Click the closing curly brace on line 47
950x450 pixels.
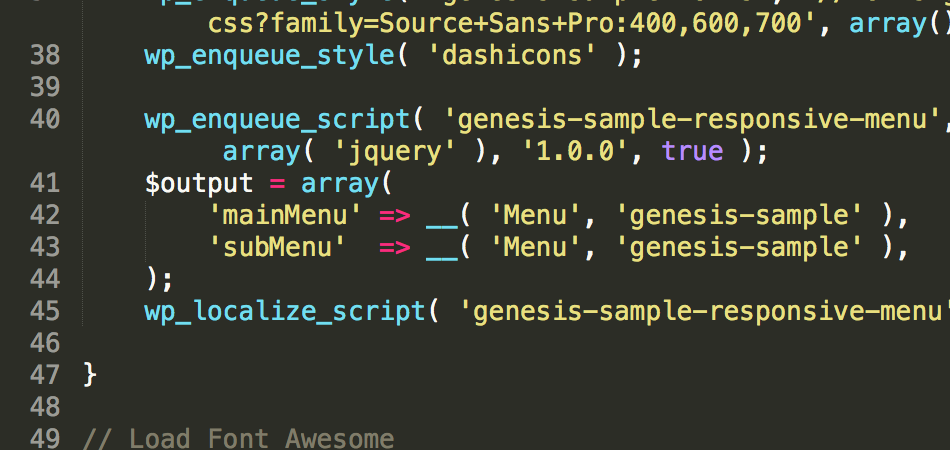[90, 375]
